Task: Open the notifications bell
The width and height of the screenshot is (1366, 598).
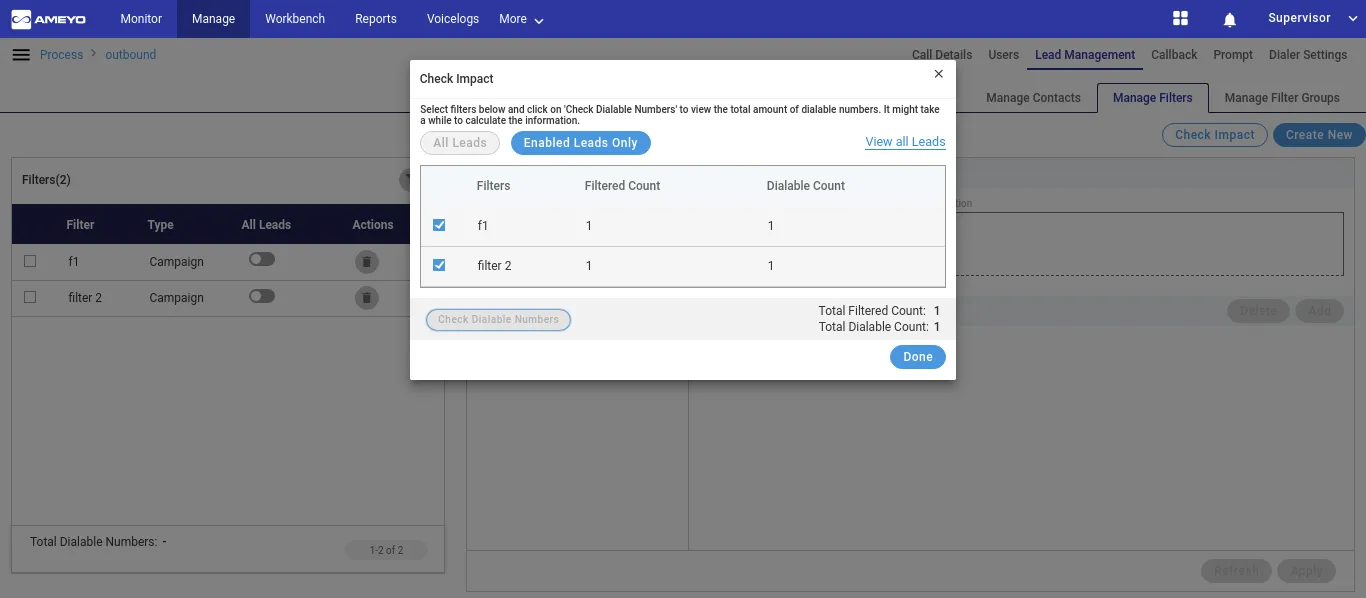Action: point(1230,19)
